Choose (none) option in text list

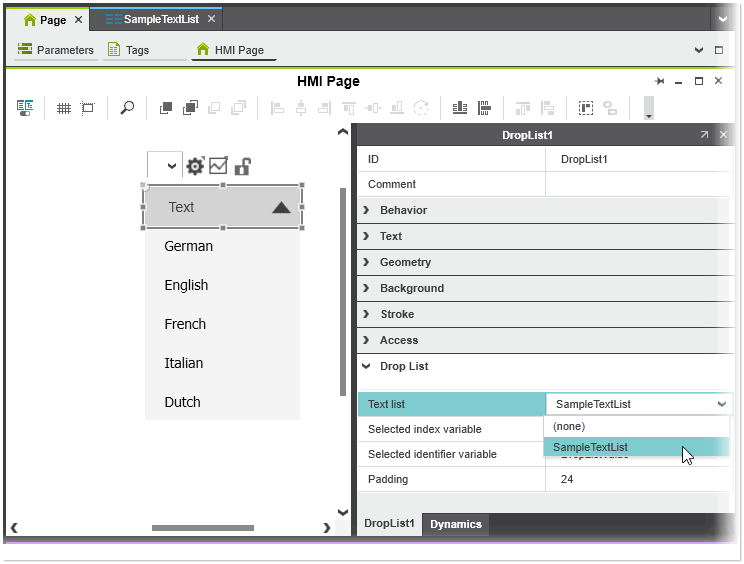[569, 426]
